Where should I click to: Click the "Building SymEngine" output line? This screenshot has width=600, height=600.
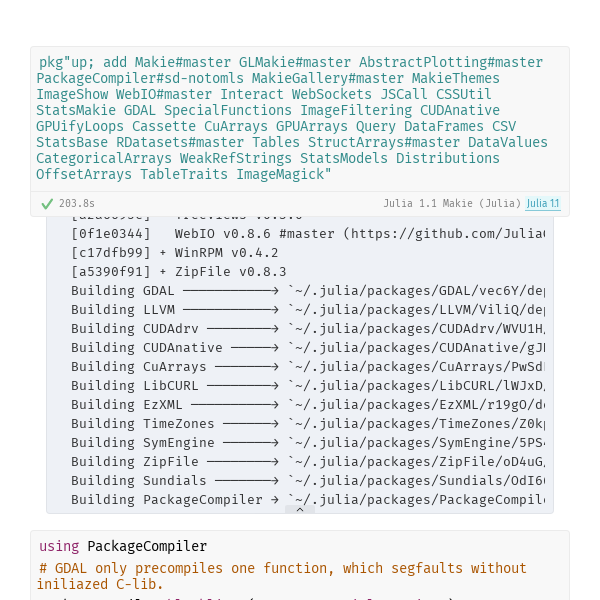tap(308, 443)
